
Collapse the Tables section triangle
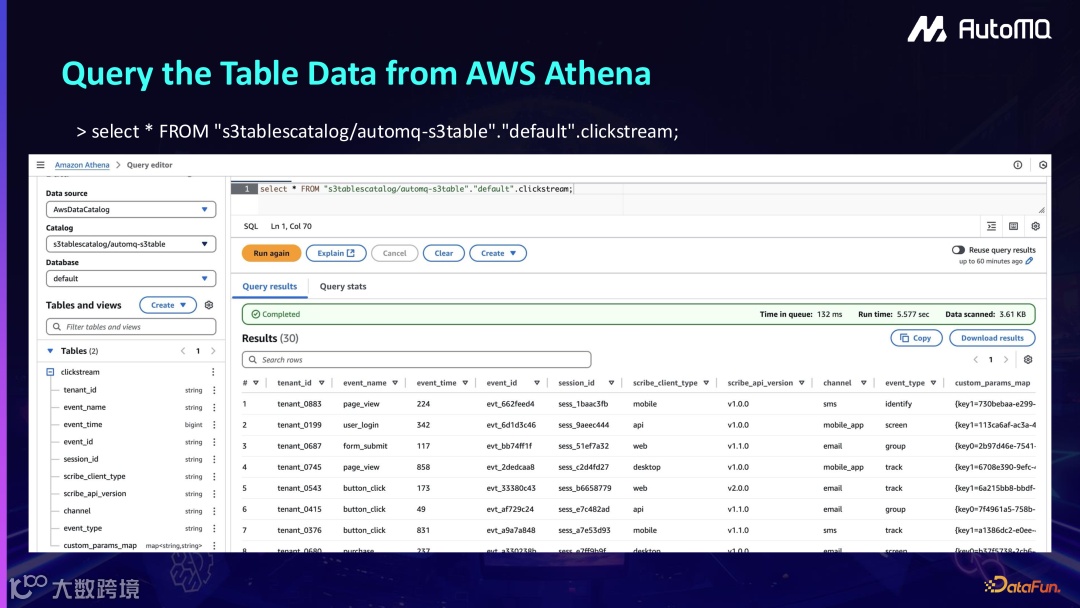[50, 351]
